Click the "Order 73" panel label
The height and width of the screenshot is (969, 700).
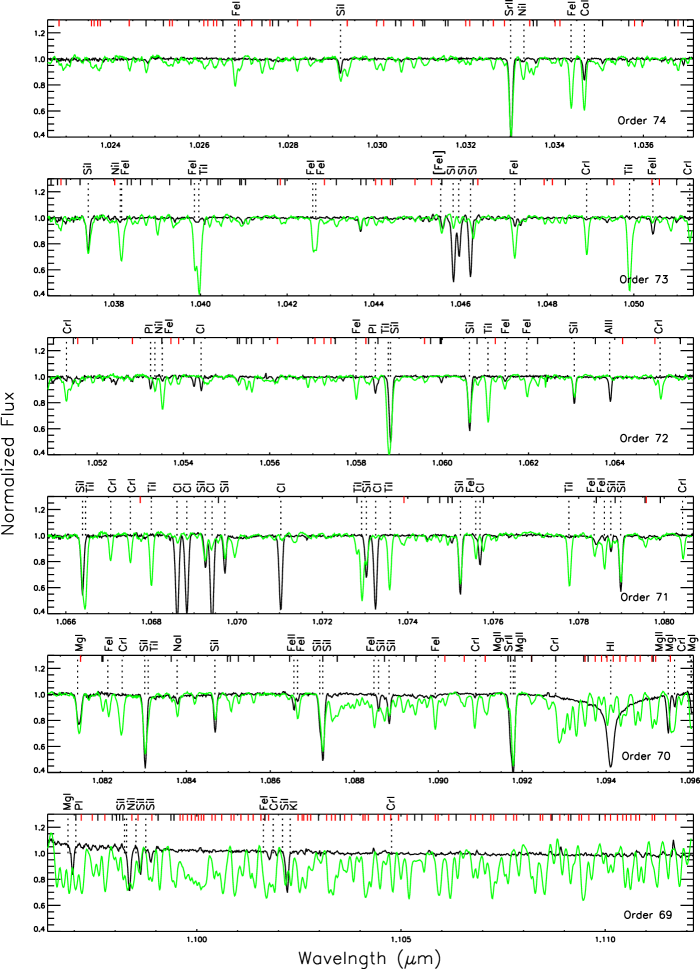tap(644, 279)
